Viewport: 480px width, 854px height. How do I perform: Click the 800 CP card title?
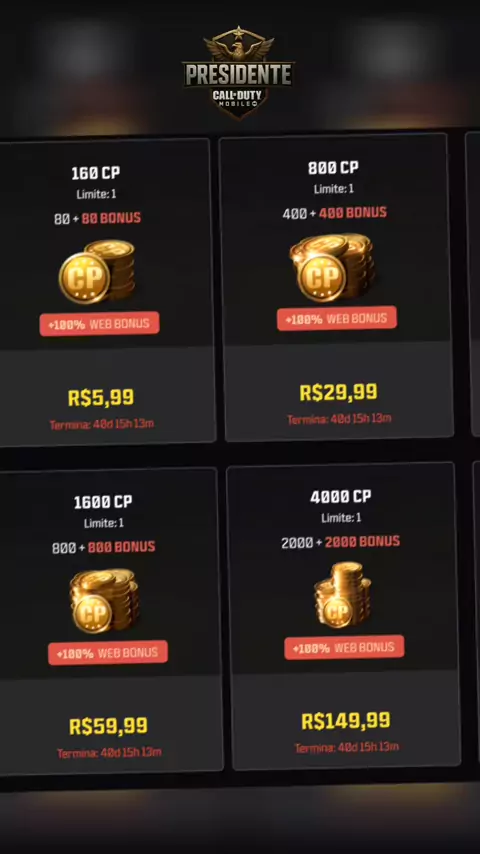pyautogui.click(x=333, y=168)
